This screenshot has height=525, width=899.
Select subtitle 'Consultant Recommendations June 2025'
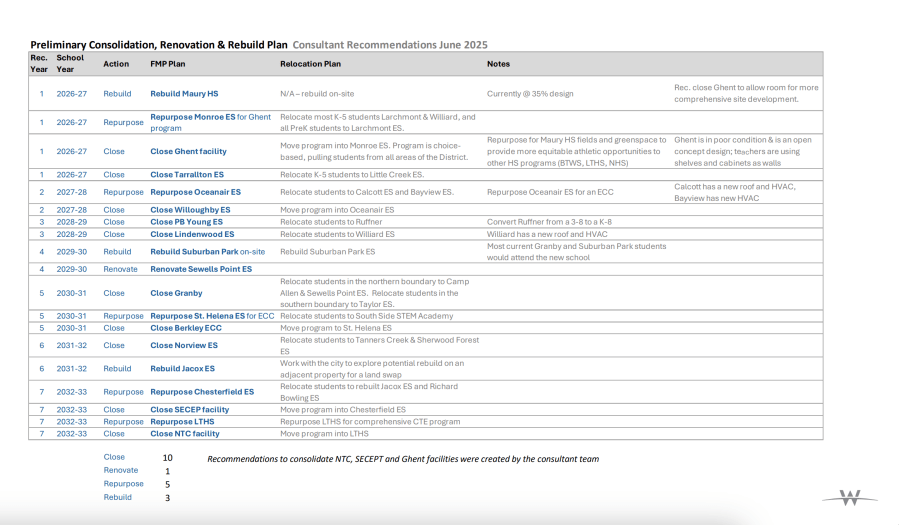point(390,45)
